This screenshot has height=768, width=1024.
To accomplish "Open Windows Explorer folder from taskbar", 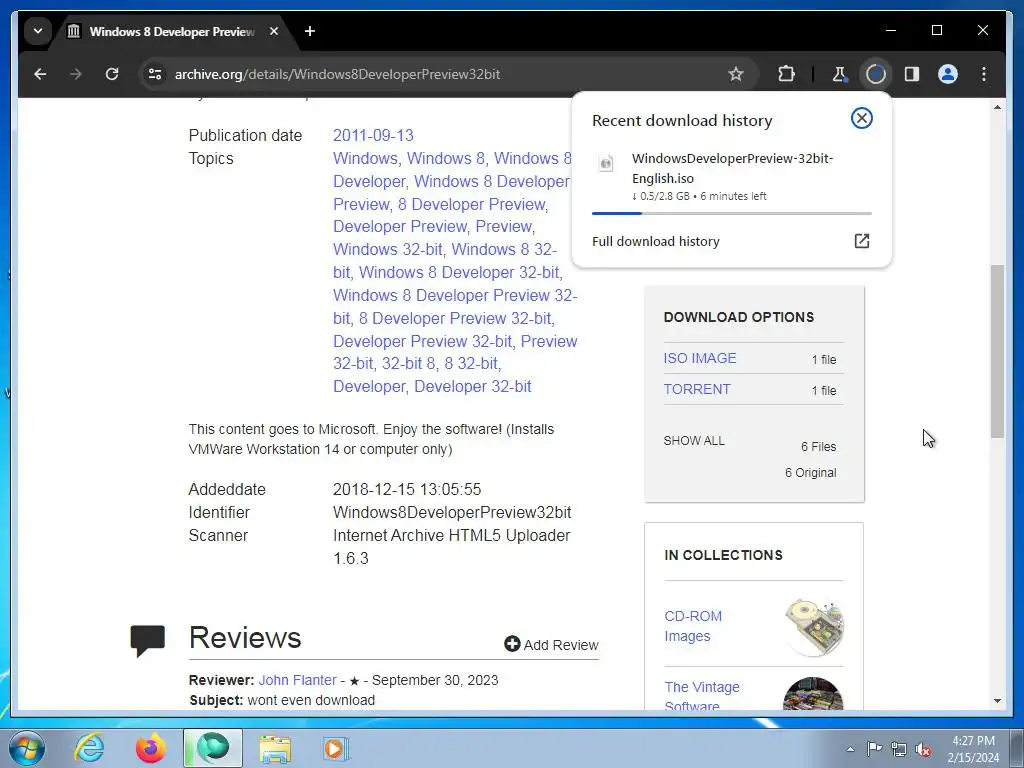I will [x=275, y=748].
